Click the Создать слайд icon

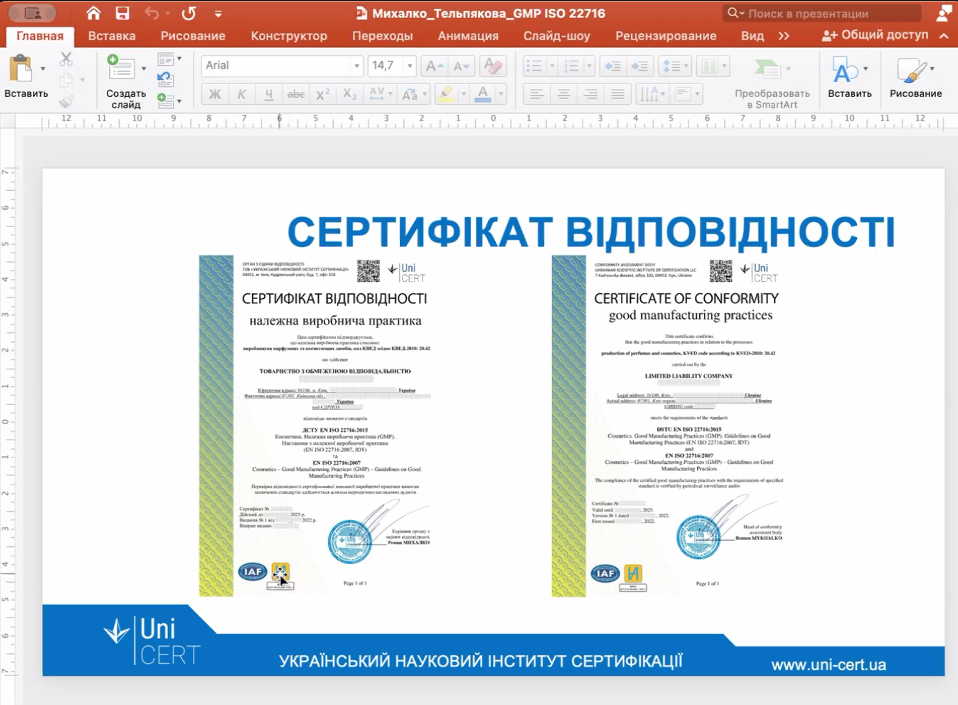coord(125,70)
